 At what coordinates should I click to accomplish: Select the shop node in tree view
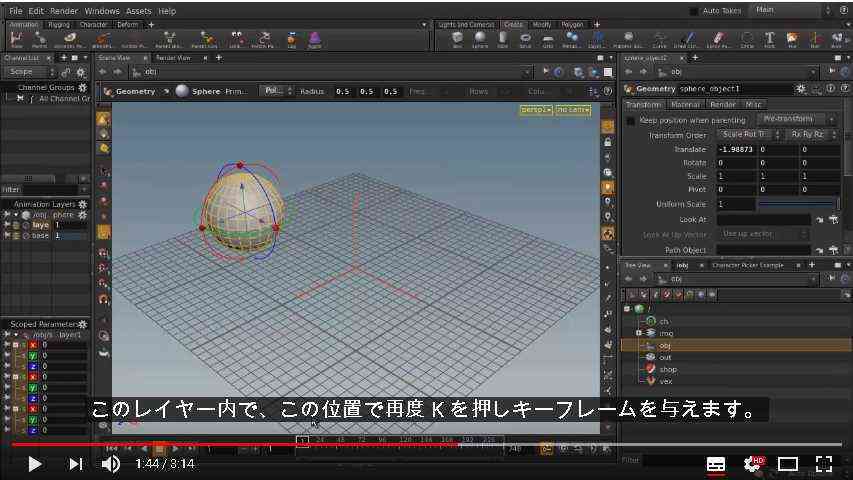pos(668,370)
